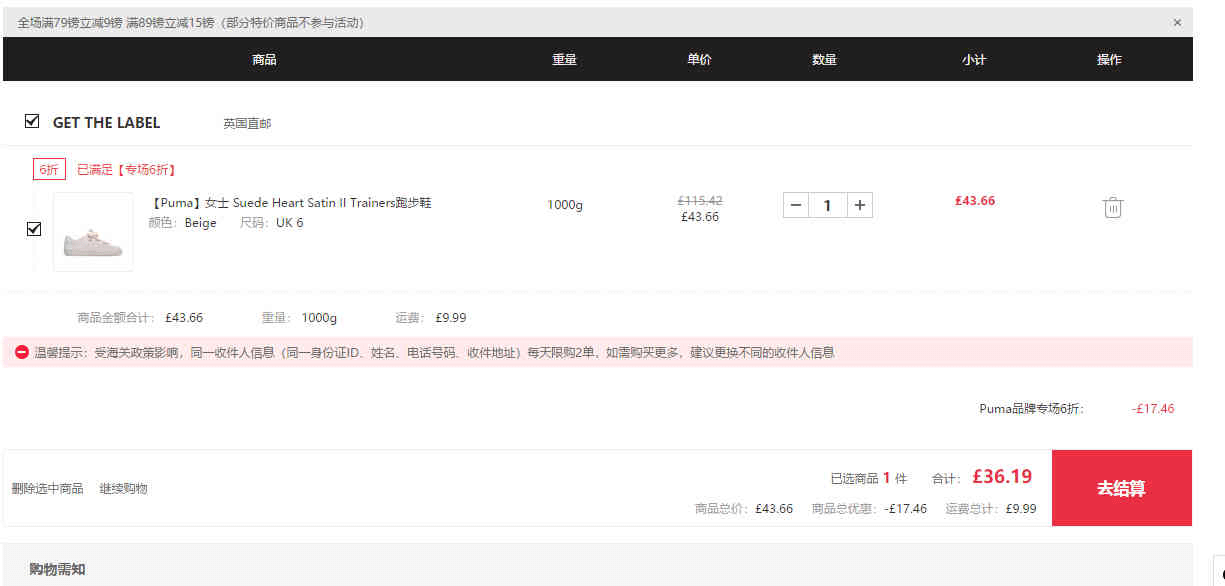The height and width of the screenshot is (586, 1225).
Task: Click the 商品总优惠 -£17.46 summary text
Action: click(x=869, y=509)
